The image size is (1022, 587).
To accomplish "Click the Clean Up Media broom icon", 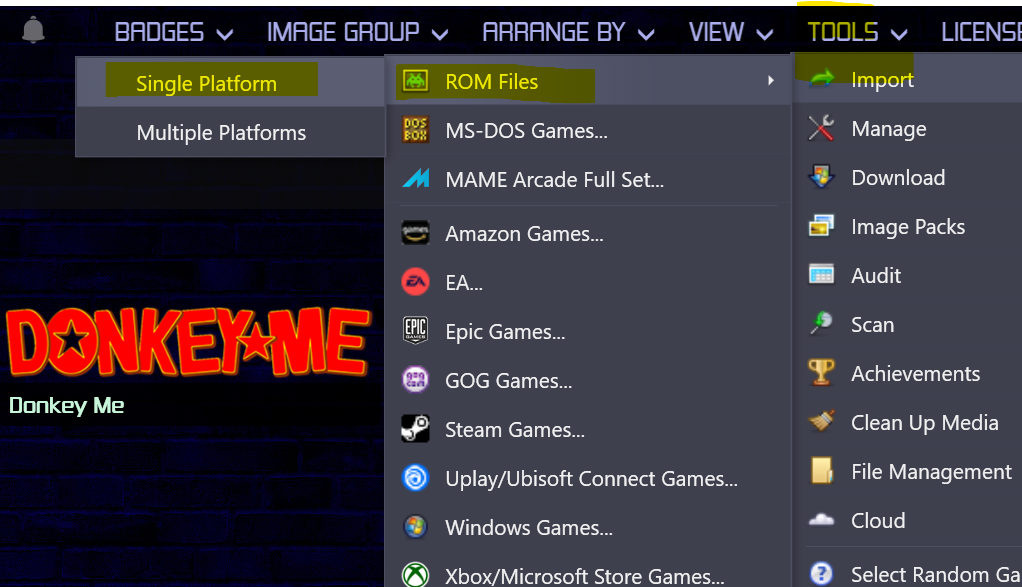I will [821, 422].
